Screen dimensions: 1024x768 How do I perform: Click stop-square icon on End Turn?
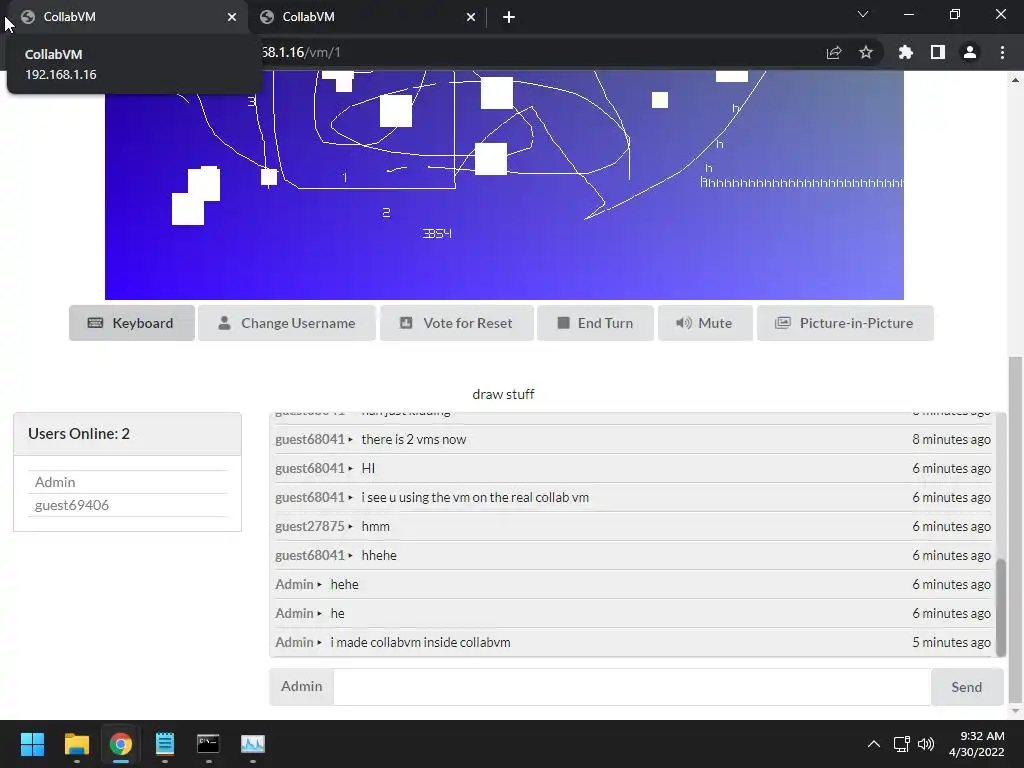564,323
